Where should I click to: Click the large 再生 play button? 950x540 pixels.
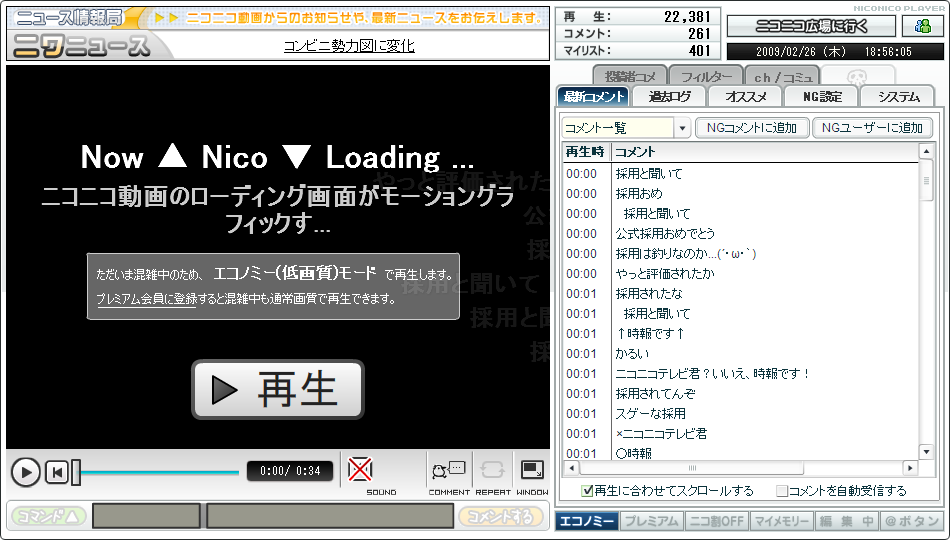278,390
